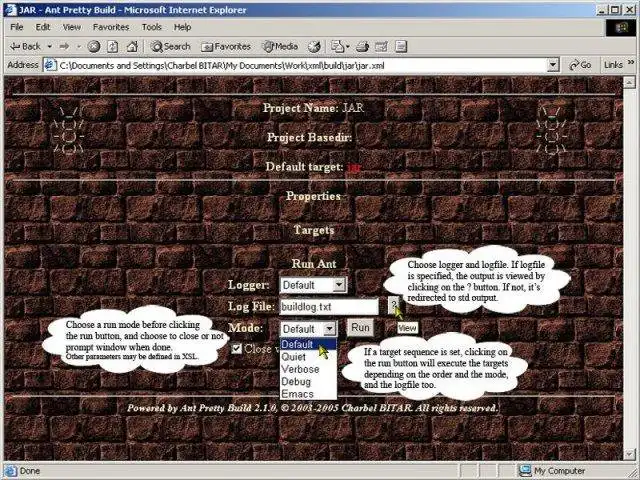
Task: Click the Discuss toolbar icon
Action: (401, 47)
